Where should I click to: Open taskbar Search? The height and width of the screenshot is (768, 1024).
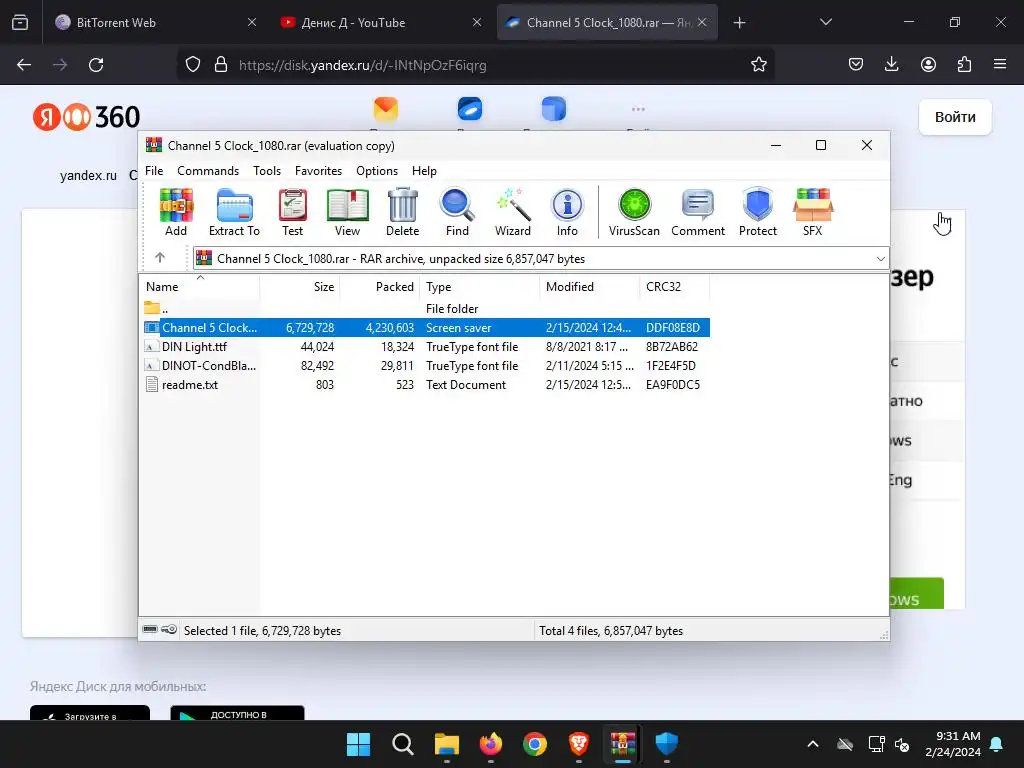point(402,744)
